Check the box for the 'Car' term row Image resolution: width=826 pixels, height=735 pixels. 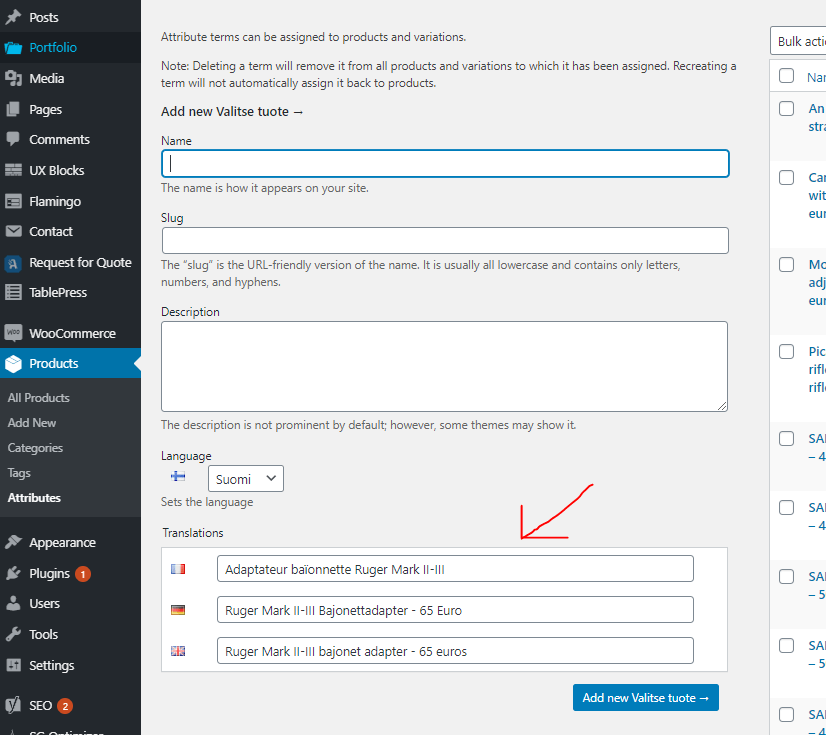click(786, 178)
